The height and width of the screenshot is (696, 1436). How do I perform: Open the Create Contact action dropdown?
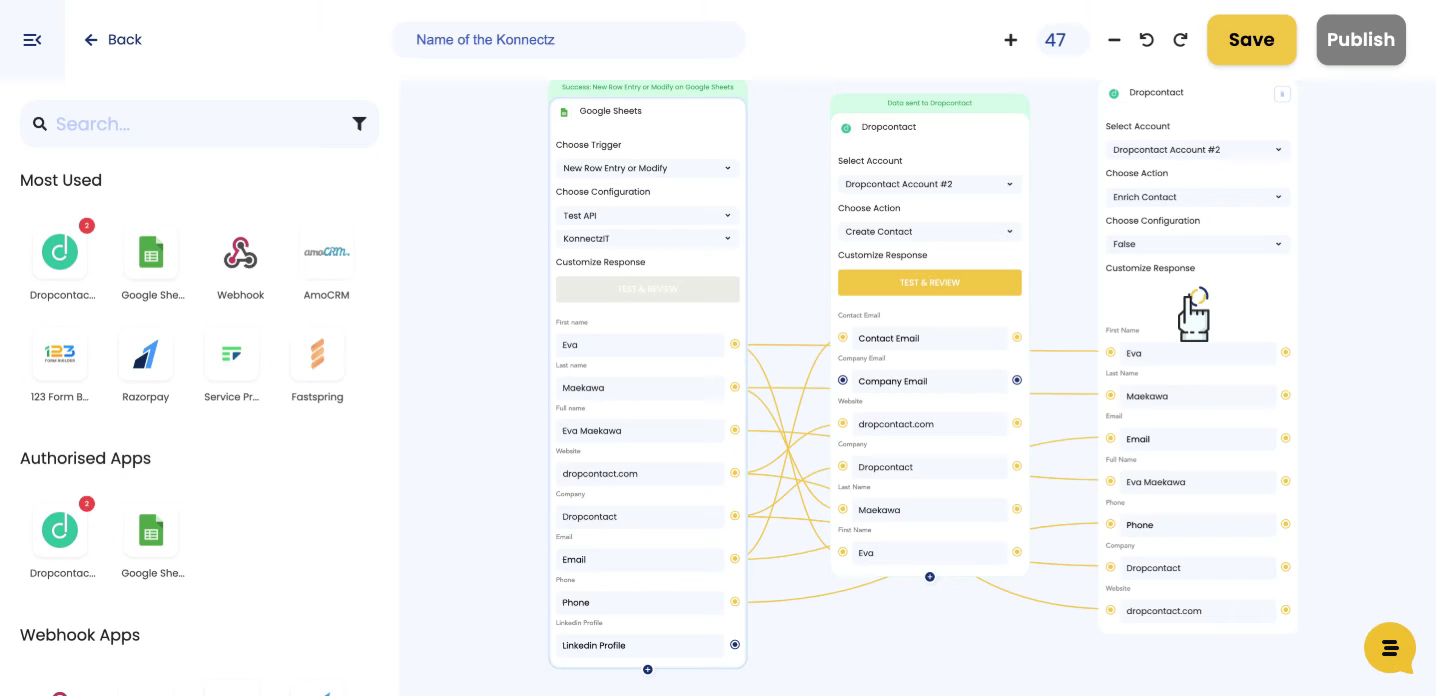click(x=930, y=232)
